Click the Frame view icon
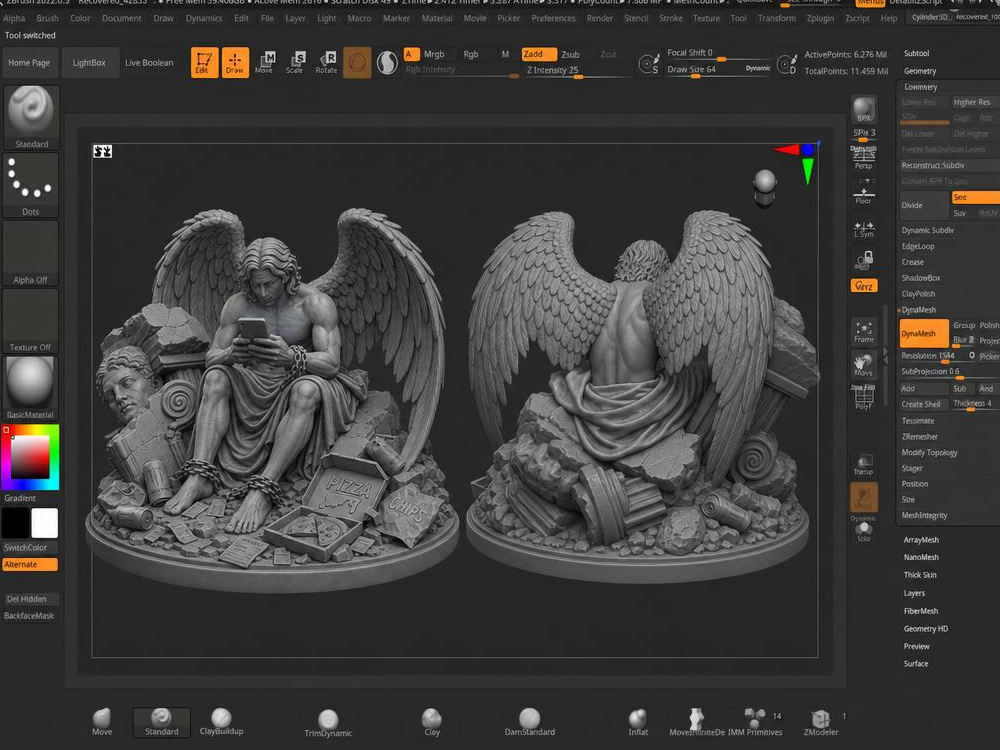 [864, 332]
